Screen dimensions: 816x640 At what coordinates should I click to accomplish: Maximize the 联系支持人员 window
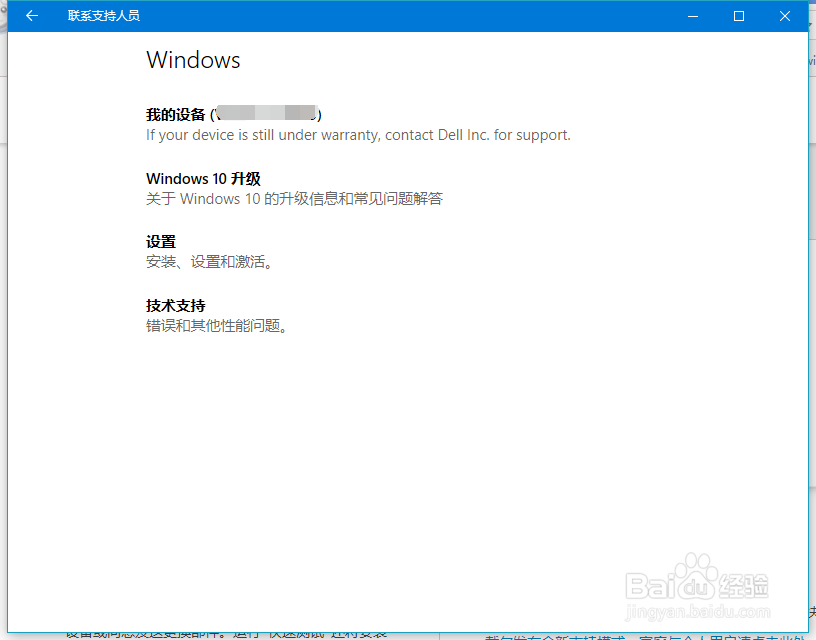(x=738, y=16)
